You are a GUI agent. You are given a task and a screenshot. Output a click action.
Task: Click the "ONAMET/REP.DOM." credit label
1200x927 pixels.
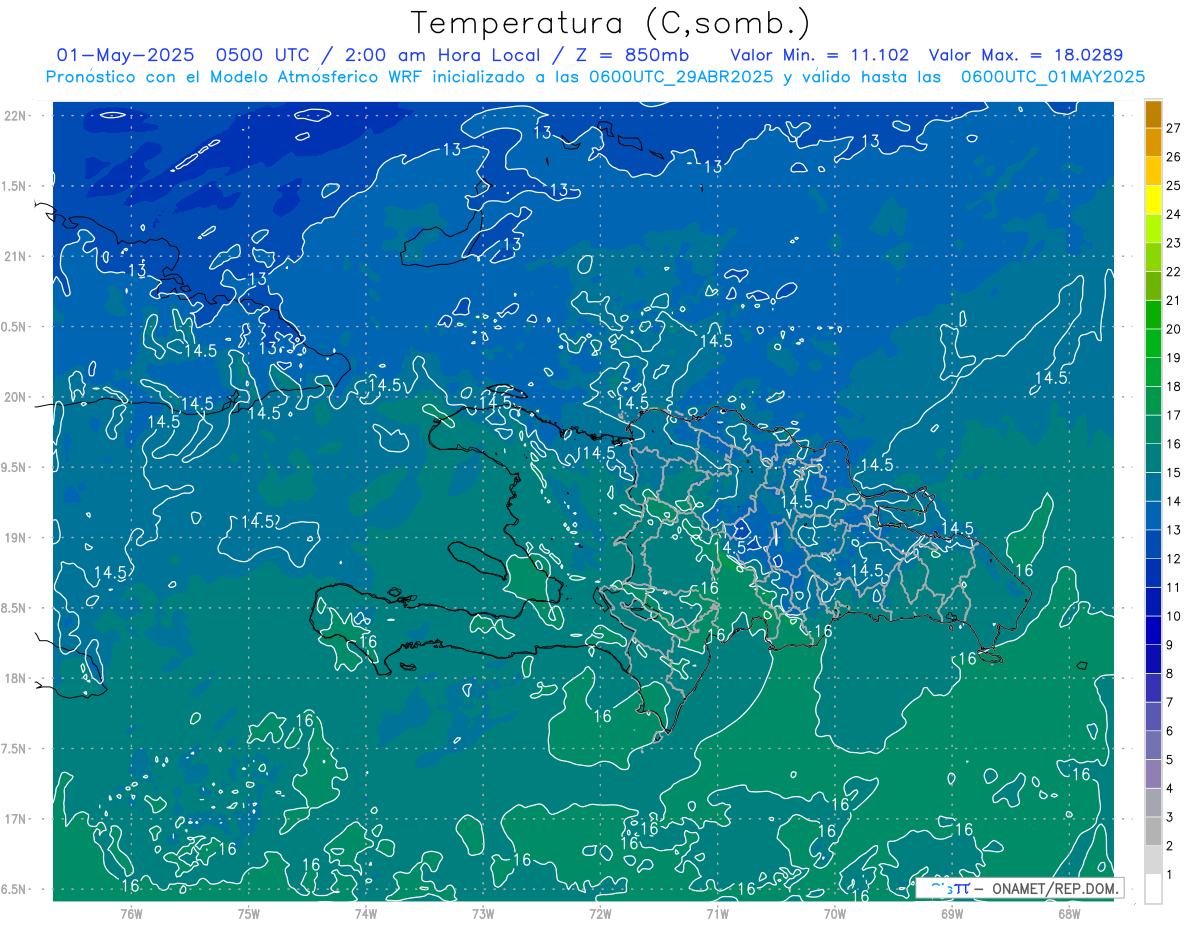(x=1056, y=888)
